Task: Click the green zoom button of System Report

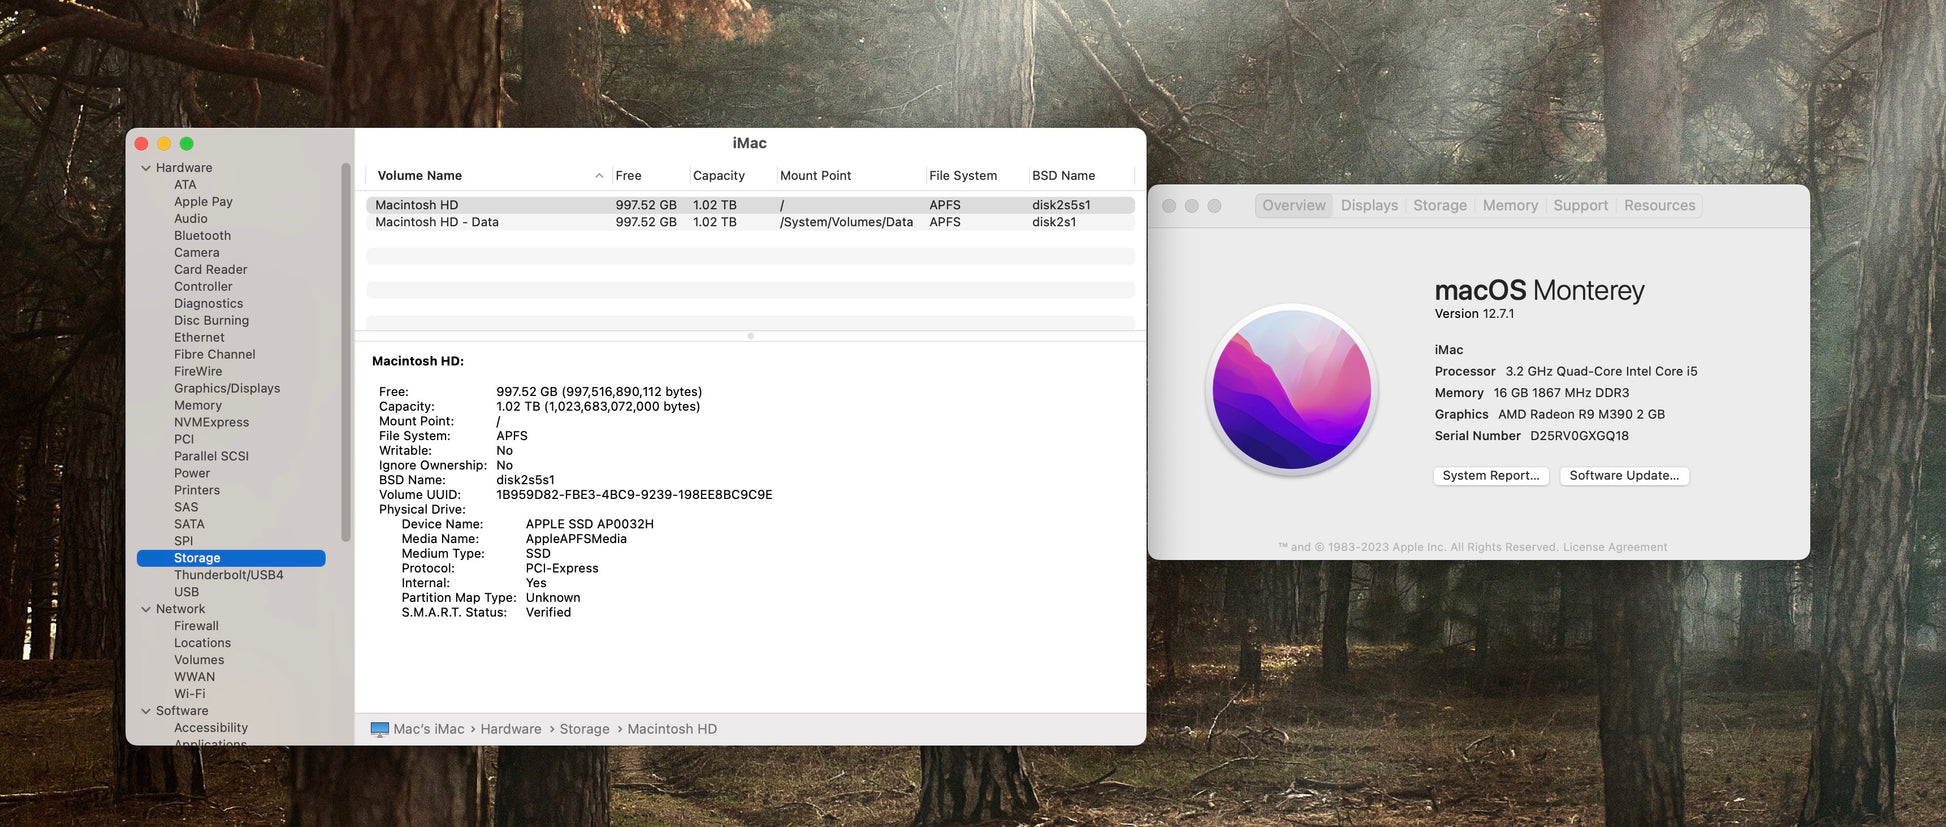Action: tap(186, 144)
